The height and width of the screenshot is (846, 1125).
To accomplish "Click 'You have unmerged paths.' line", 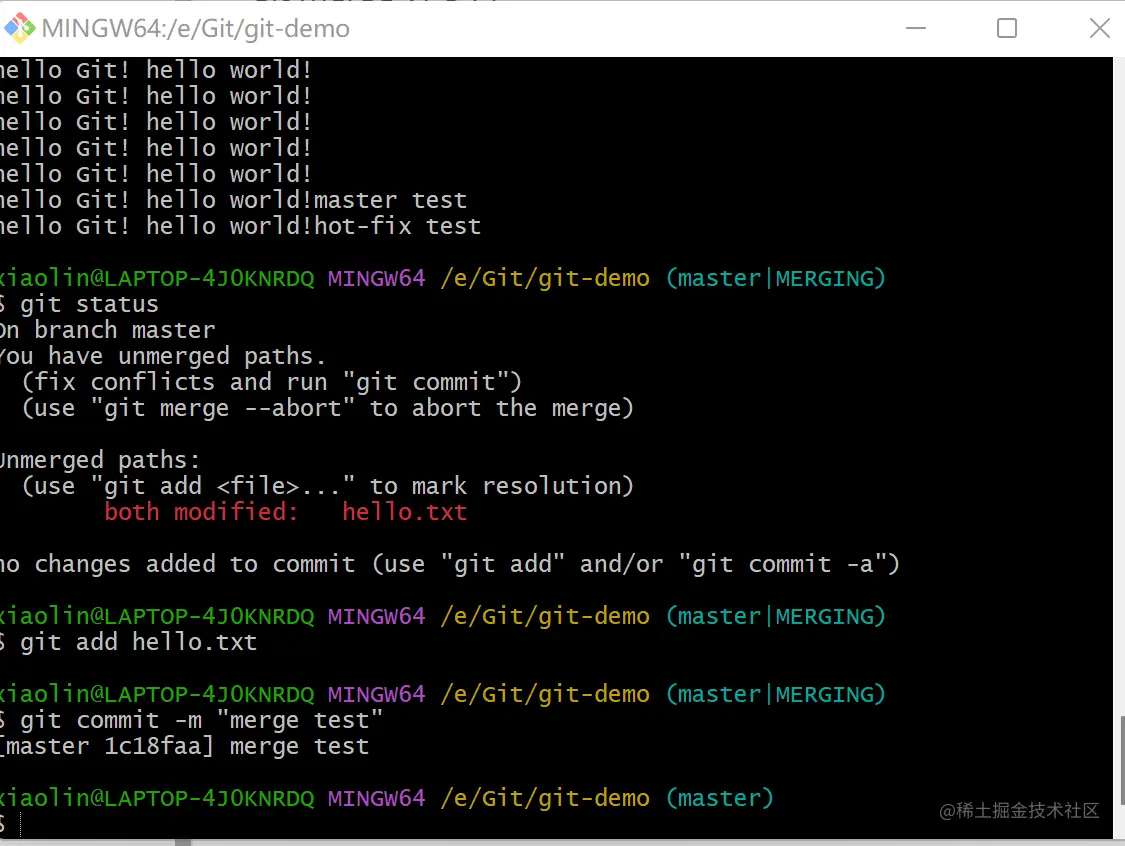I will click(x=163, y=356).
